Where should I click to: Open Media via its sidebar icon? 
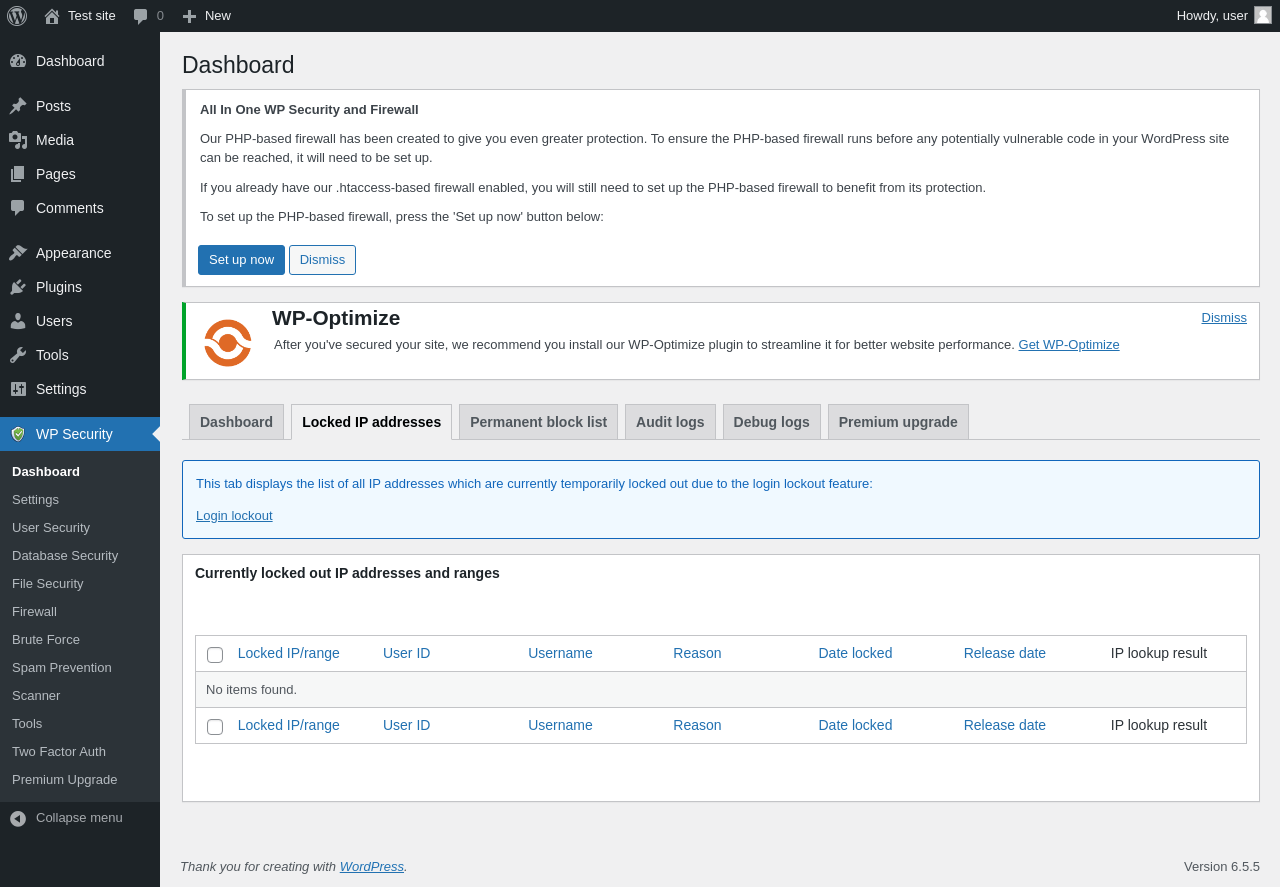[x=18, y=140]
